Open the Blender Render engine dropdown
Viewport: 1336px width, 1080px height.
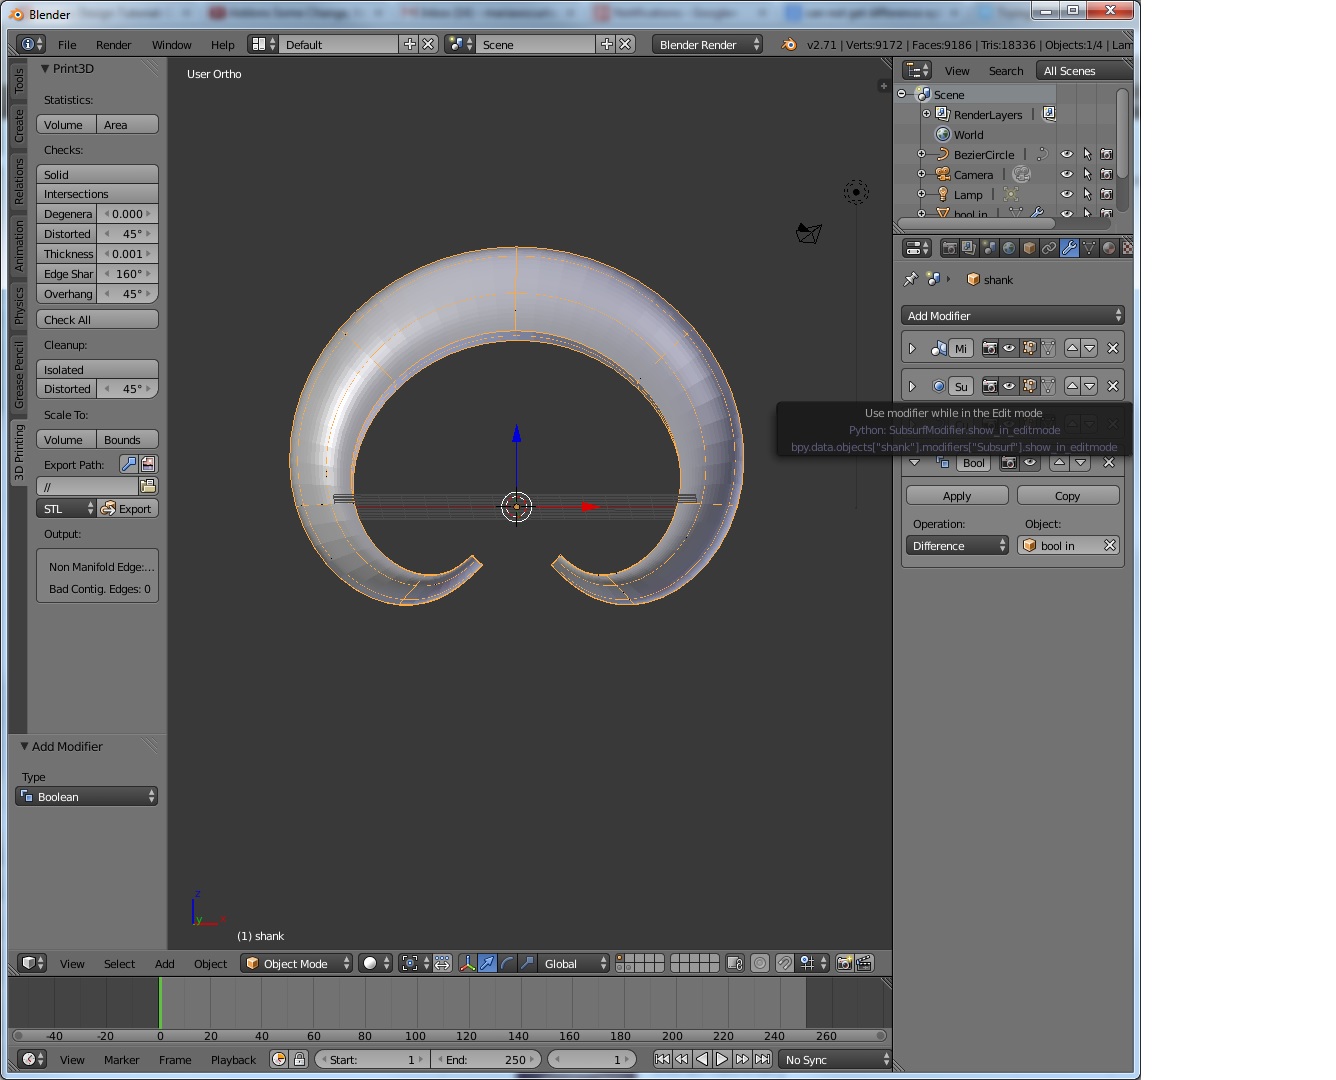[x=707, y=44]
